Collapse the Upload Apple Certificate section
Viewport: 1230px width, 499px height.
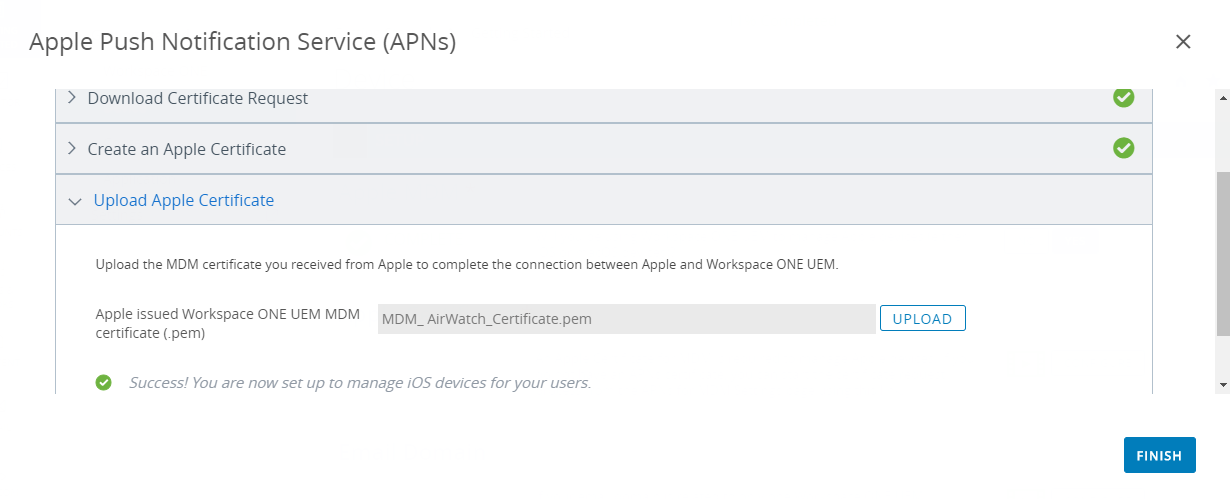74,201
